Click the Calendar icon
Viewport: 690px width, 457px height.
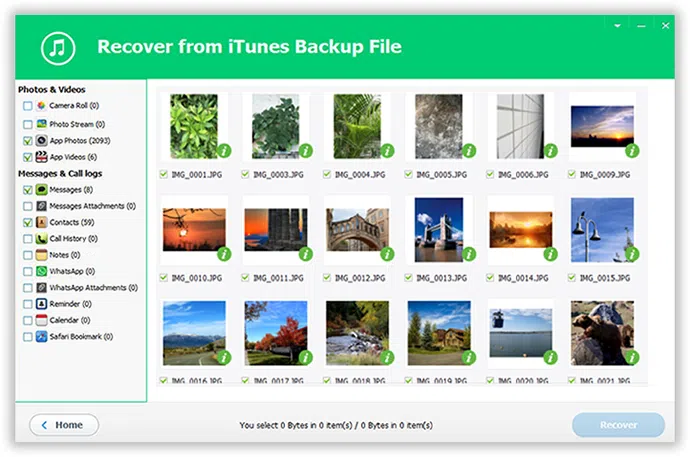(x=41, y=320)
